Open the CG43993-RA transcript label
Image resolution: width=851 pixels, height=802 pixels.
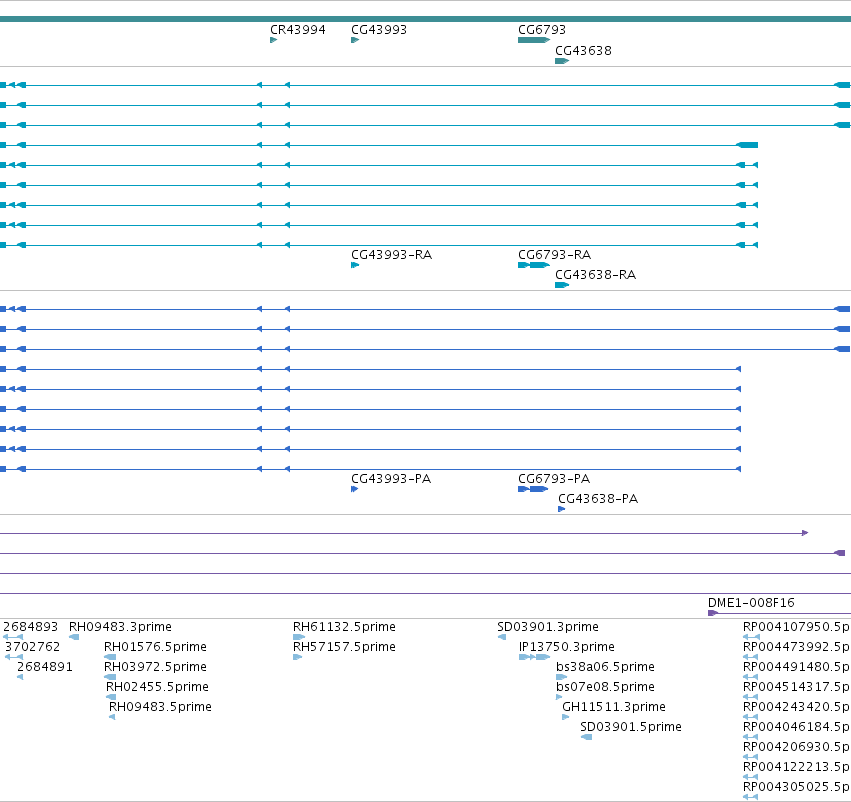391,255
